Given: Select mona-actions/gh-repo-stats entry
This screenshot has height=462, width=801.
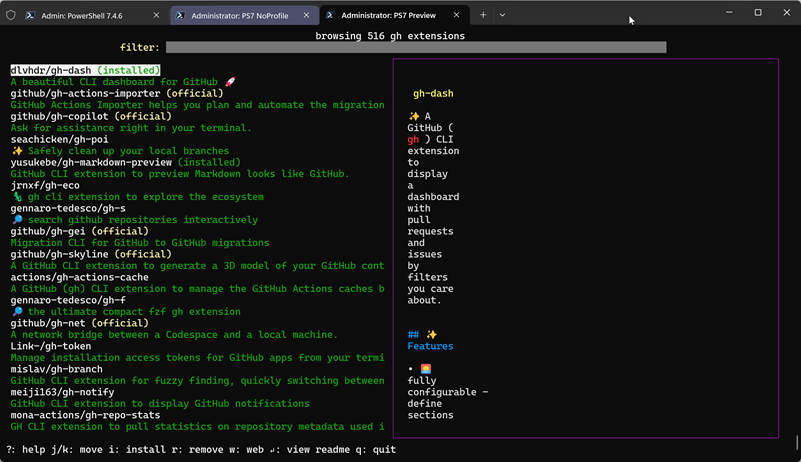Looking at the screenshot, I should tap(85, 415).
